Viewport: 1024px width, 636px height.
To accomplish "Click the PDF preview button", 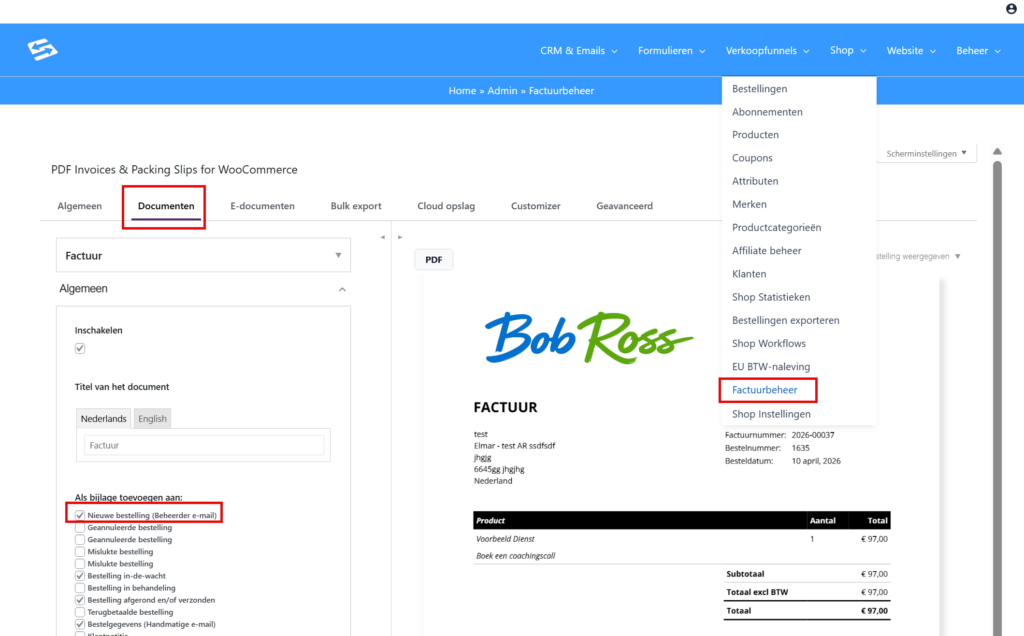I will (x=434, y=259).
